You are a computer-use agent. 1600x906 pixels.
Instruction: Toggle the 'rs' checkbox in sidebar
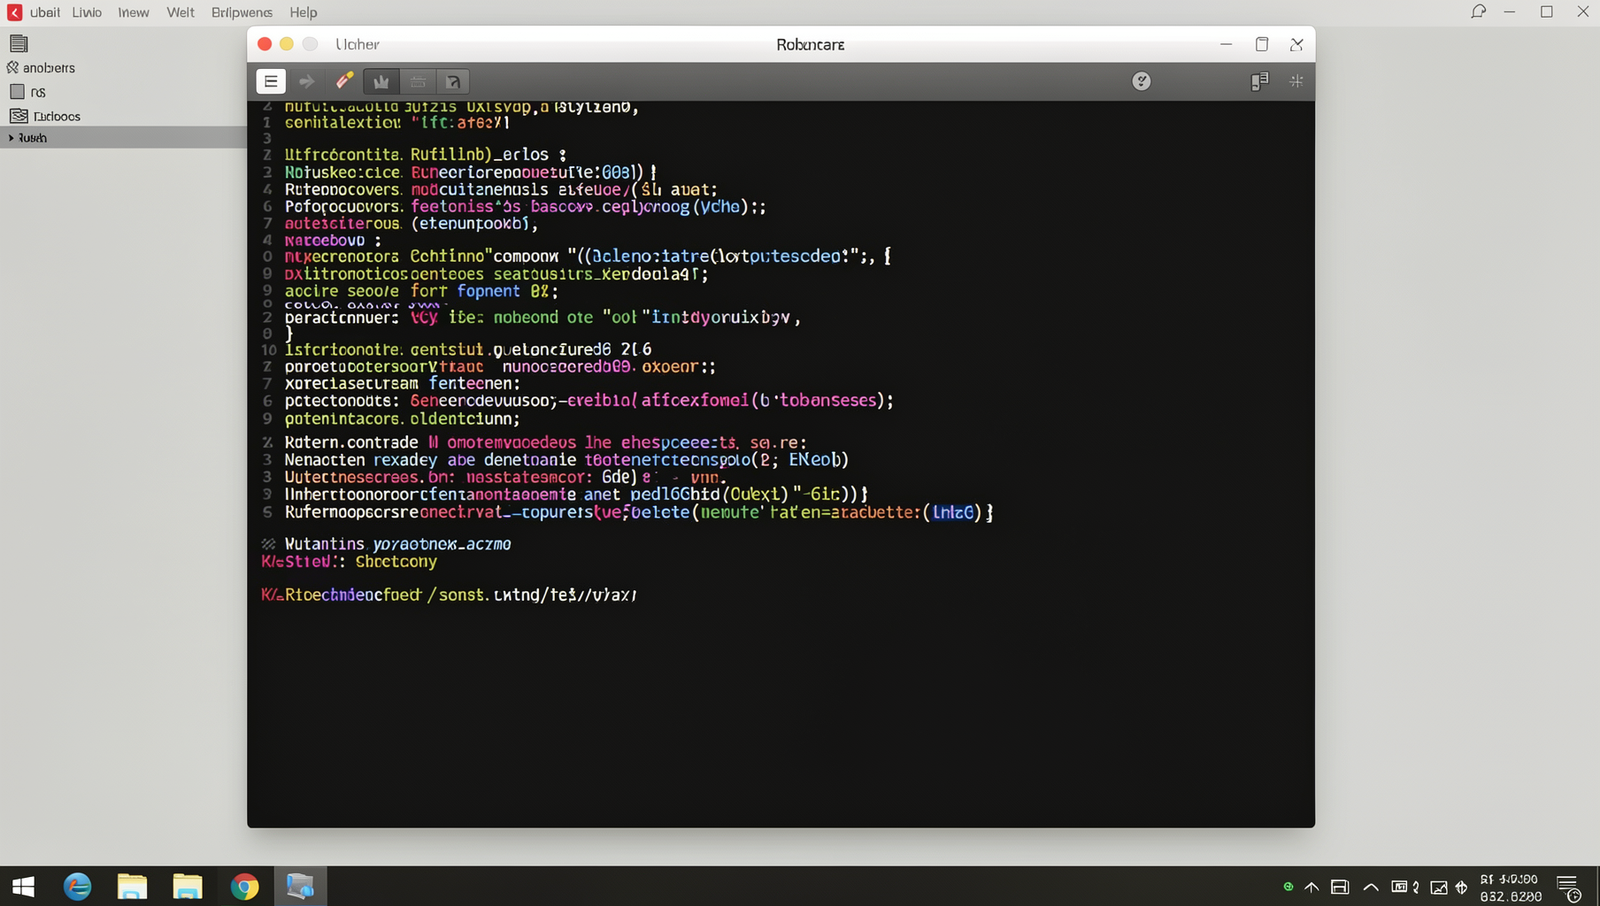click(17, 92)
